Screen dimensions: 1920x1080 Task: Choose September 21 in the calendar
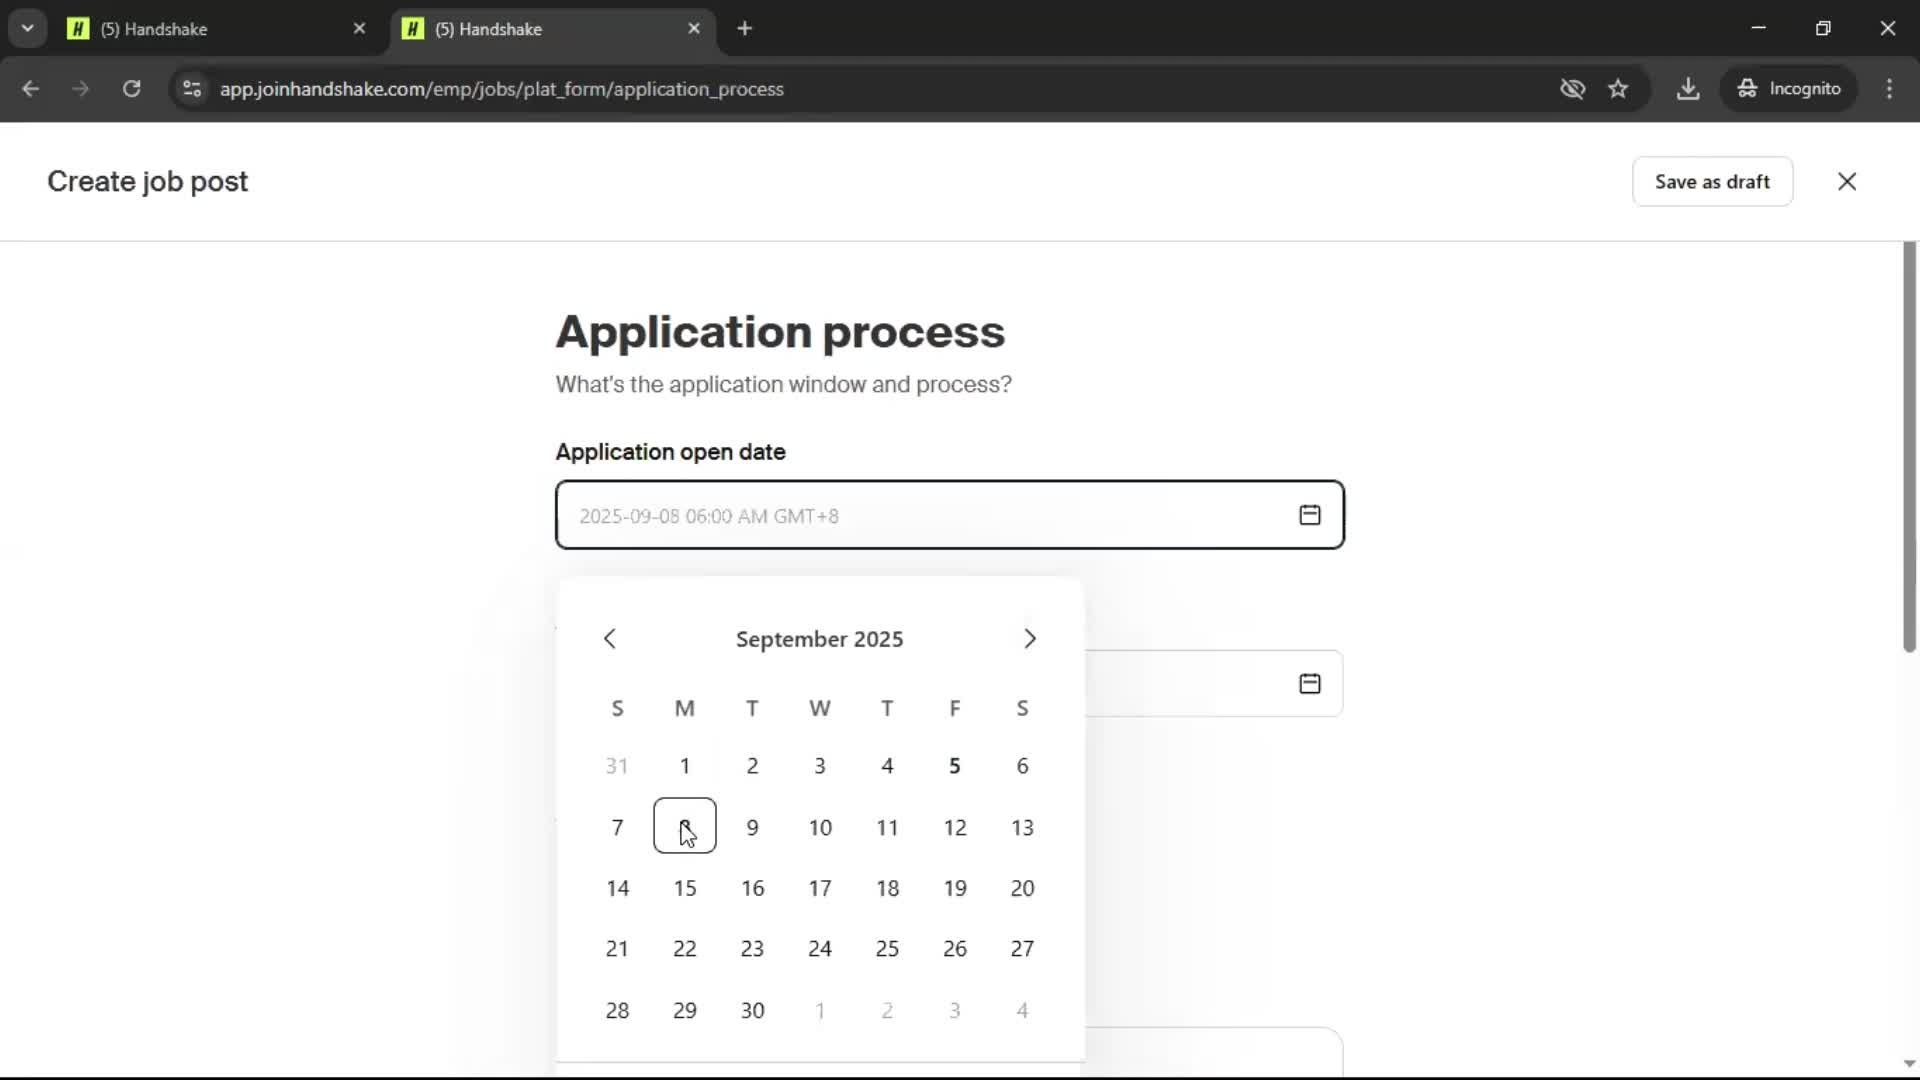pyautogui.click(x=617, y=949)
